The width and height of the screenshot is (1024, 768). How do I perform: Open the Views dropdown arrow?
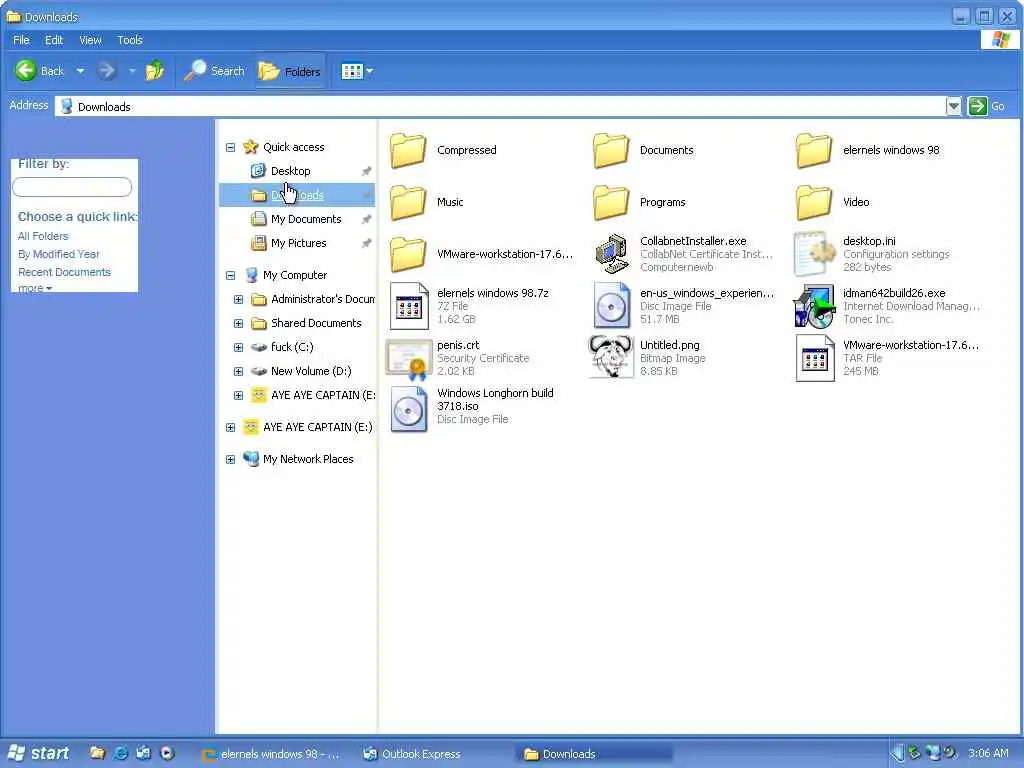(x=370, y=71)
